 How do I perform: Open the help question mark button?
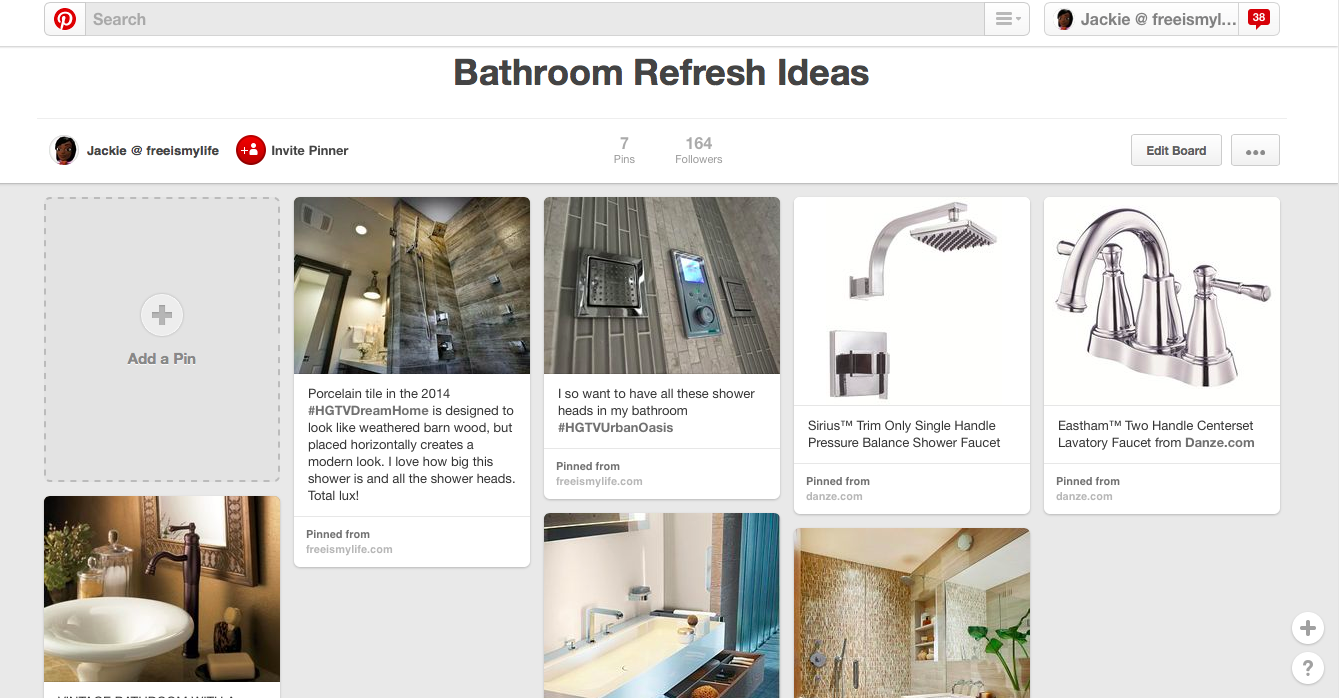[1307, 667]
